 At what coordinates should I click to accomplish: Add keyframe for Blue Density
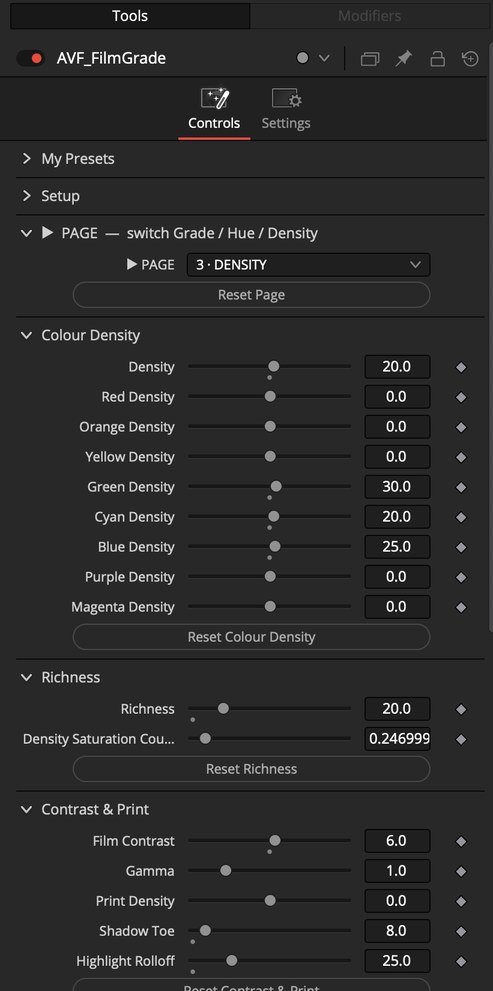click(461, 547)
